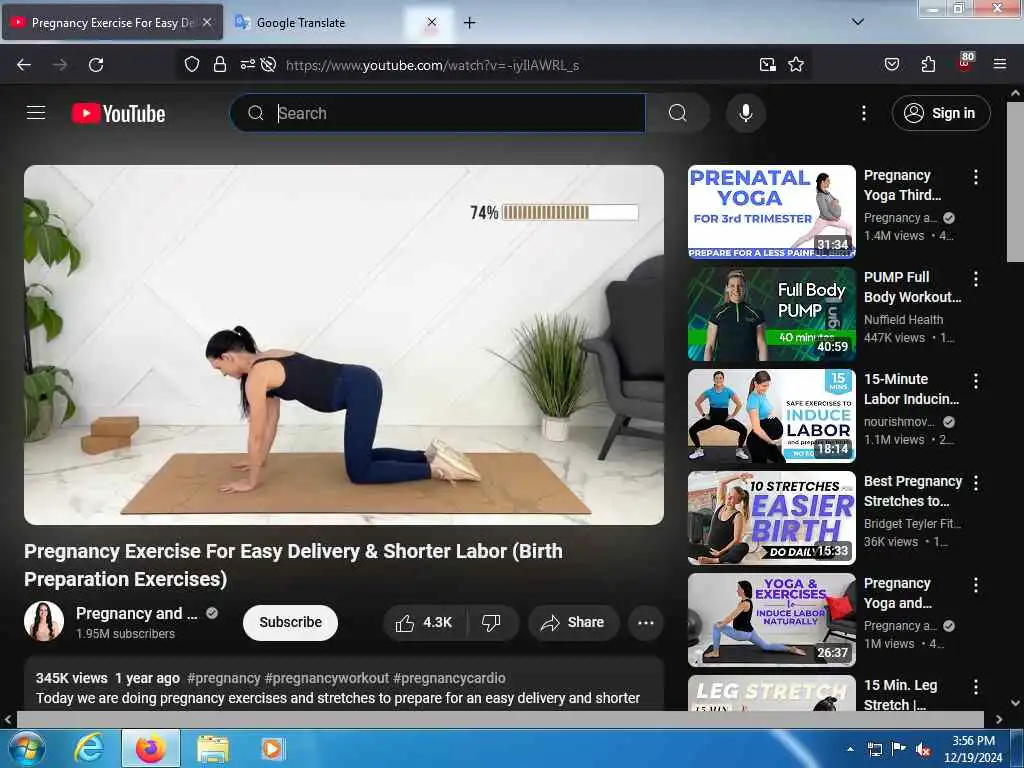1024x768 pixels.
Task: Open Full Body PUMP video thumbnail
Action: pyautogui.click(x=771, y=313)
